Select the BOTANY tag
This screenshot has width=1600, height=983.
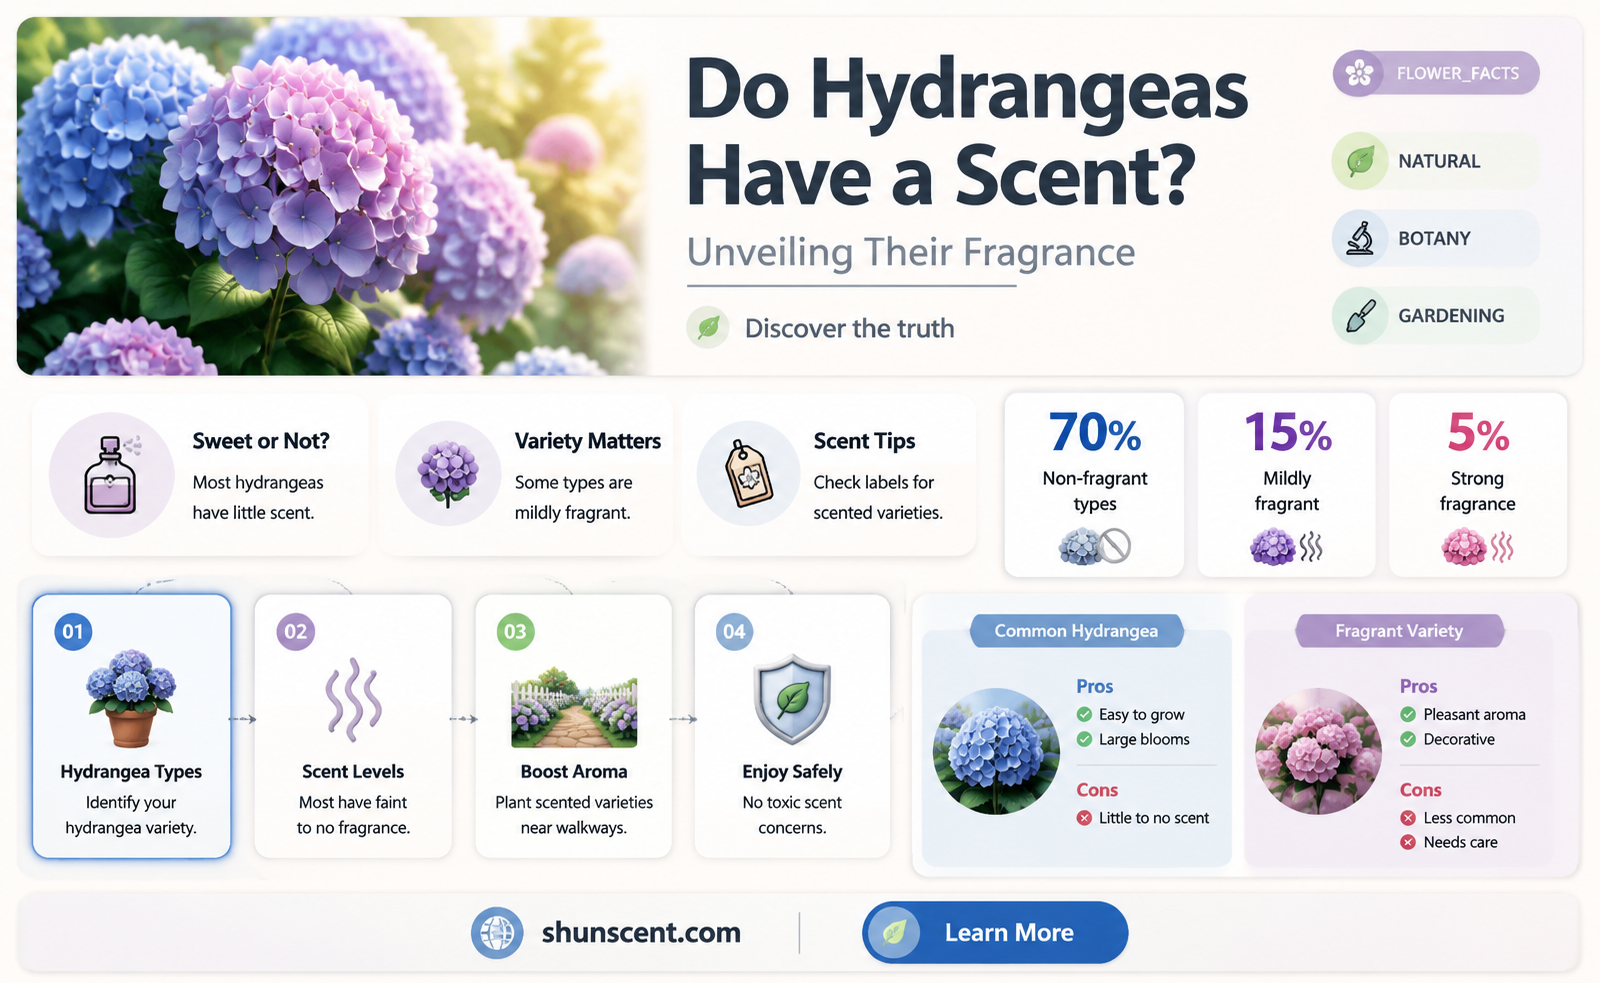(1435, 238)
